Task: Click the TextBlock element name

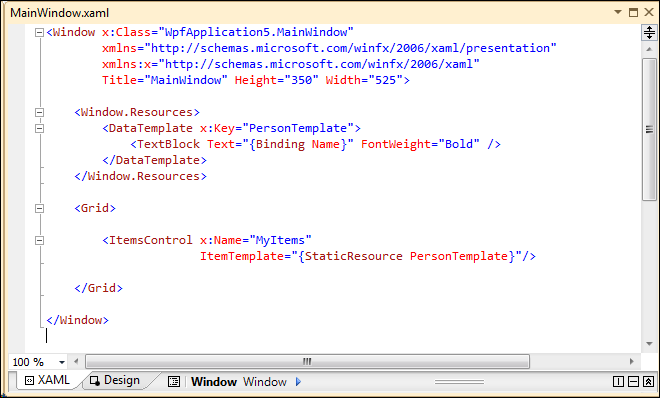Action: pos(168,144)
